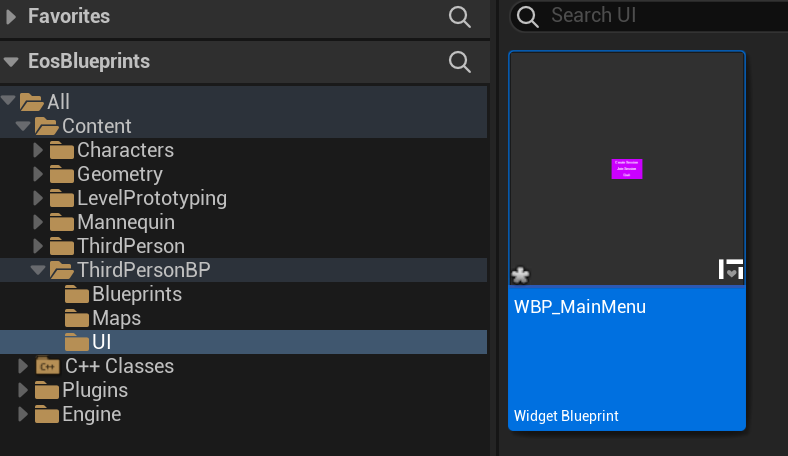
Task: Click the Engine folder icon
Action: 48,414
